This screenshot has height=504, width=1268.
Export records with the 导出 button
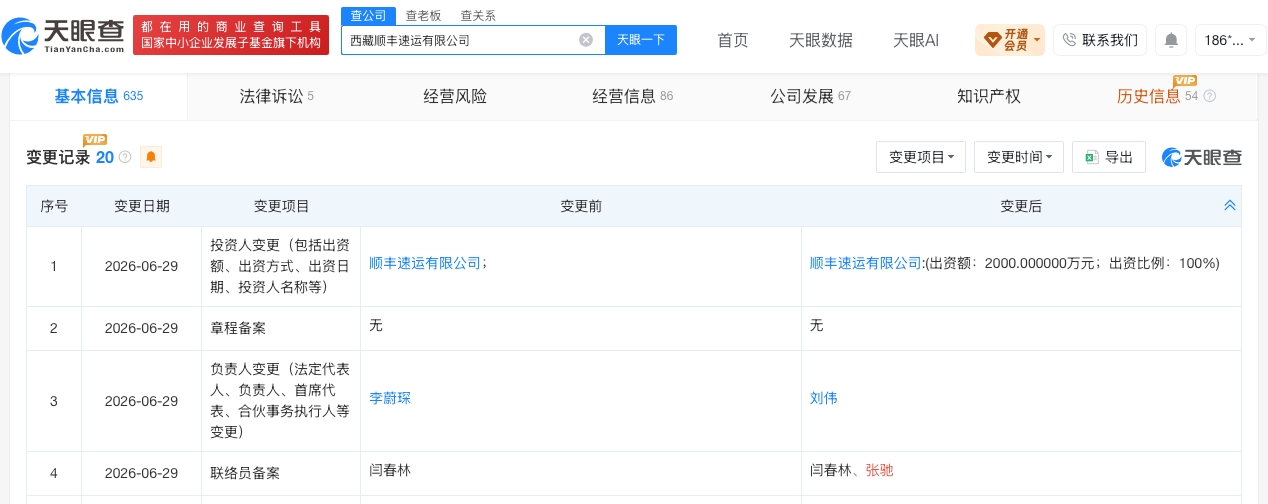[1109, 157]
